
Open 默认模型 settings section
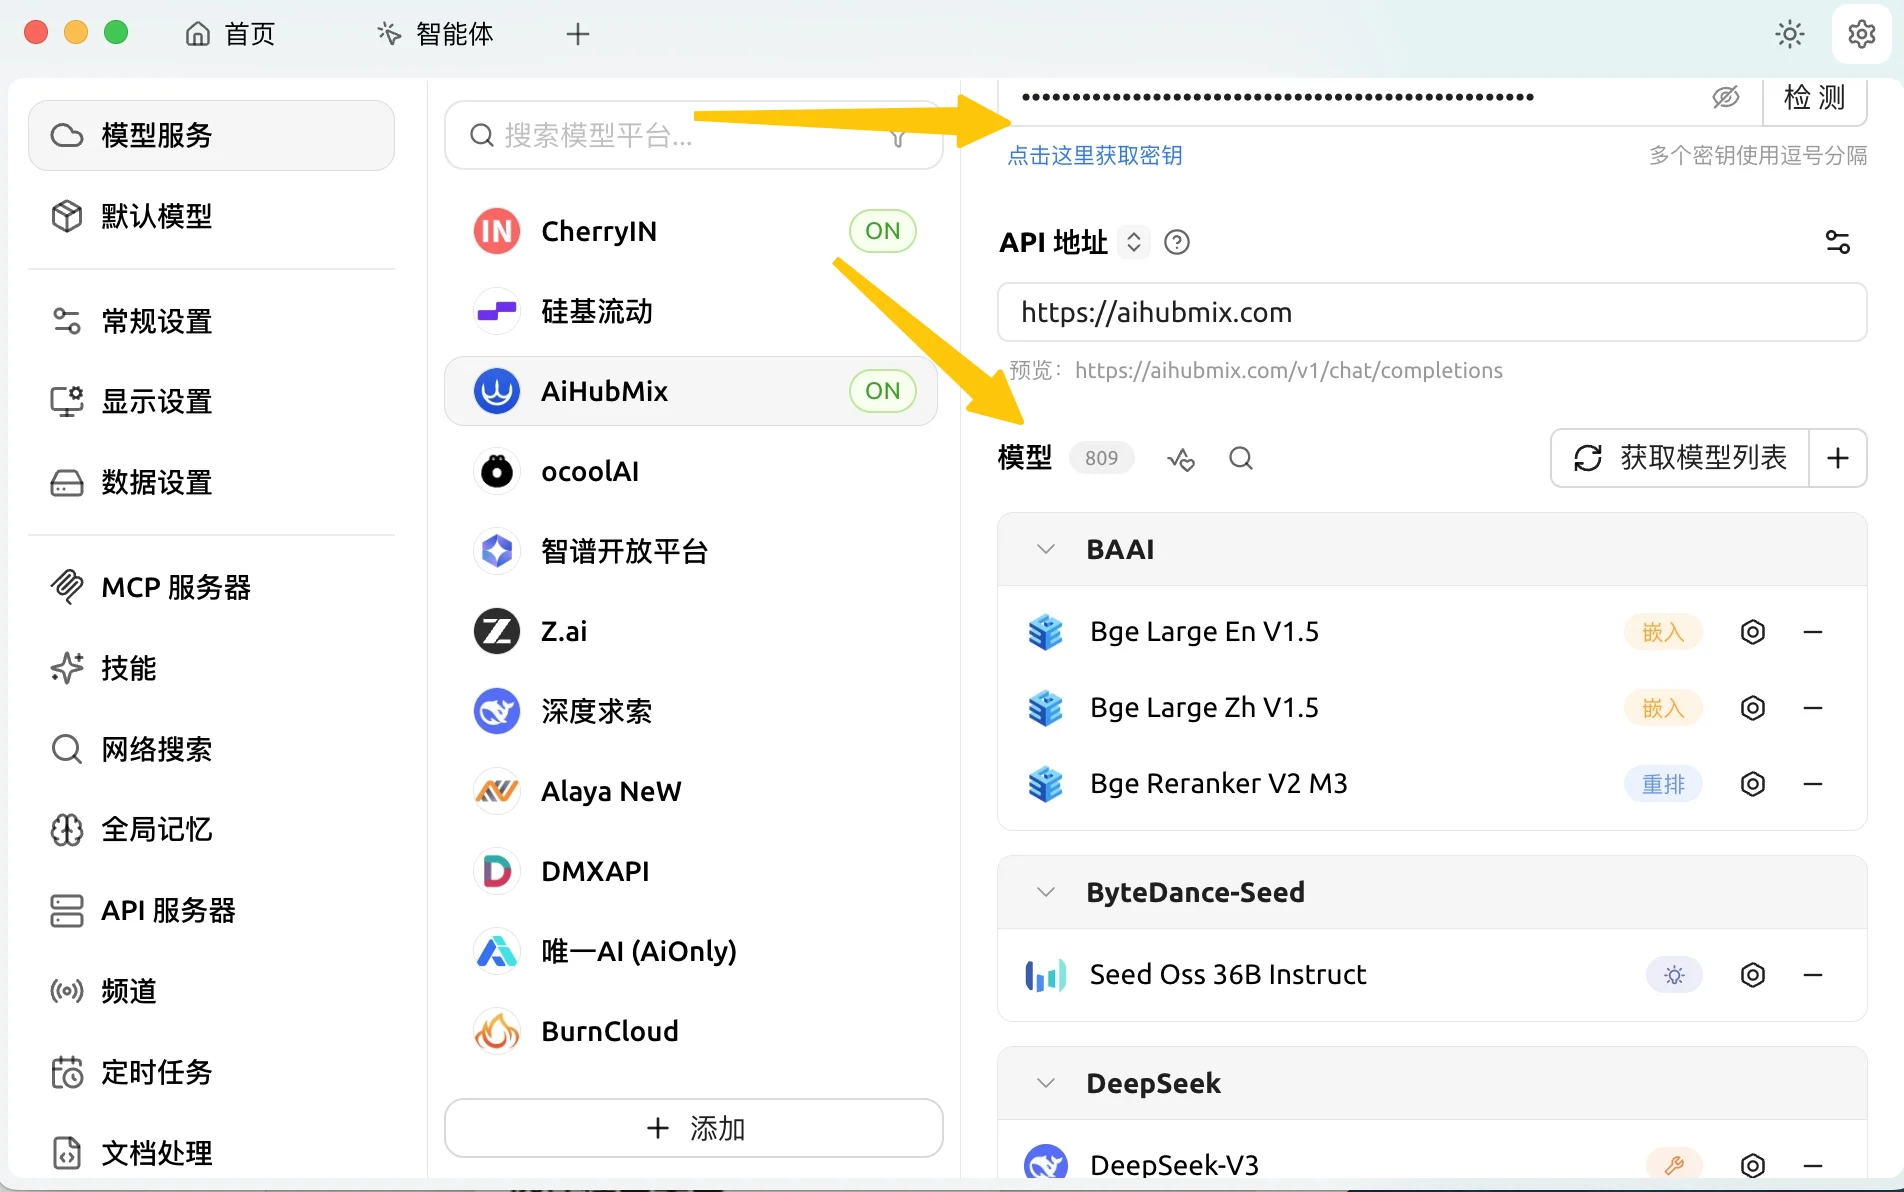pos(212,216)
